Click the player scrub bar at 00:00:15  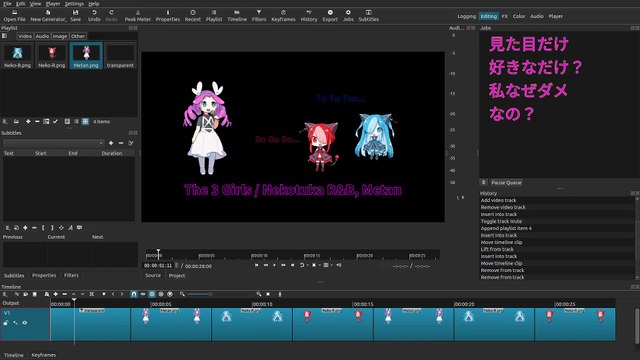tap(311, 256)
